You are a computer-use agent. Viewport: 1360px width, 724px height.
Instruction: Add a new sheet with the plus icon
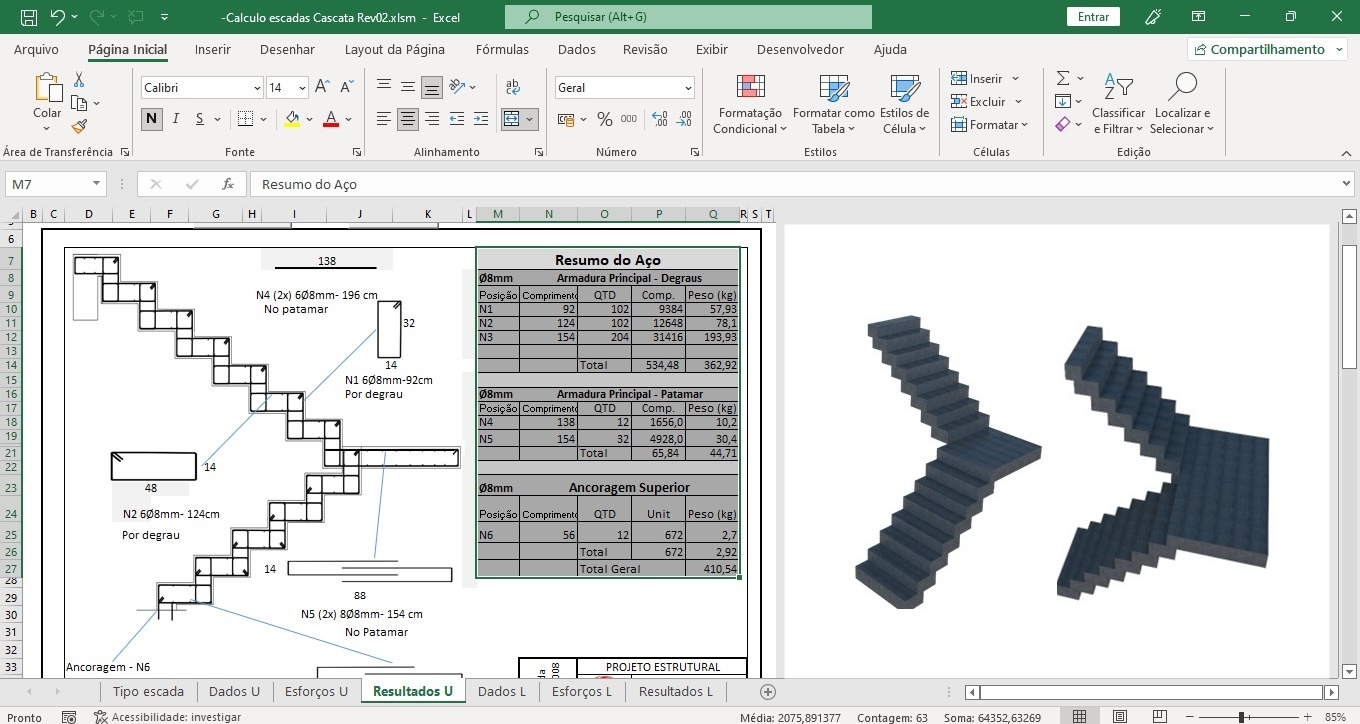pos(768,691)
